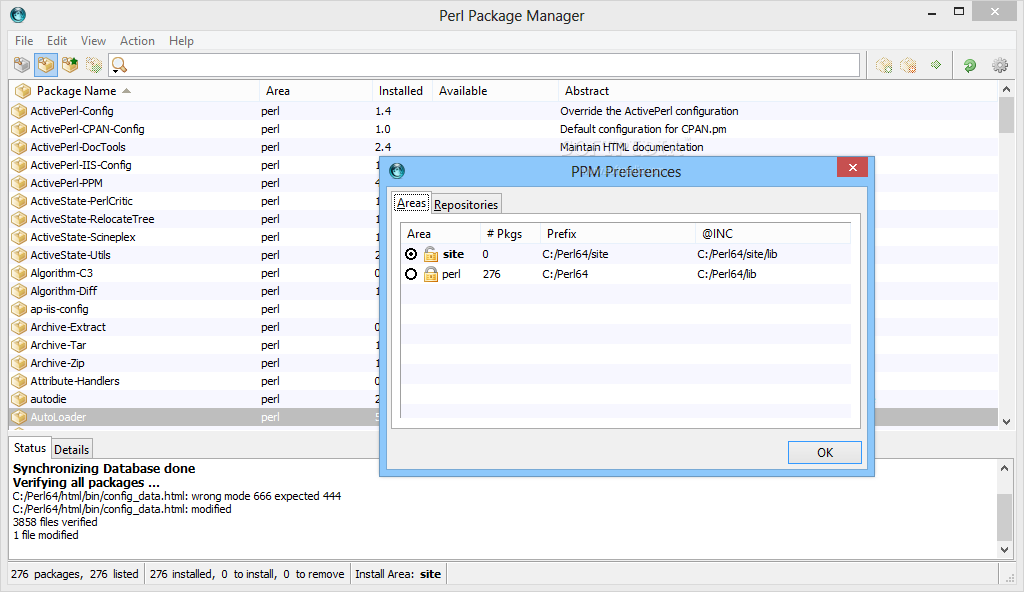Click inside the package search field
Viewport: 1024px width, 592px height.
click(493, 65)
